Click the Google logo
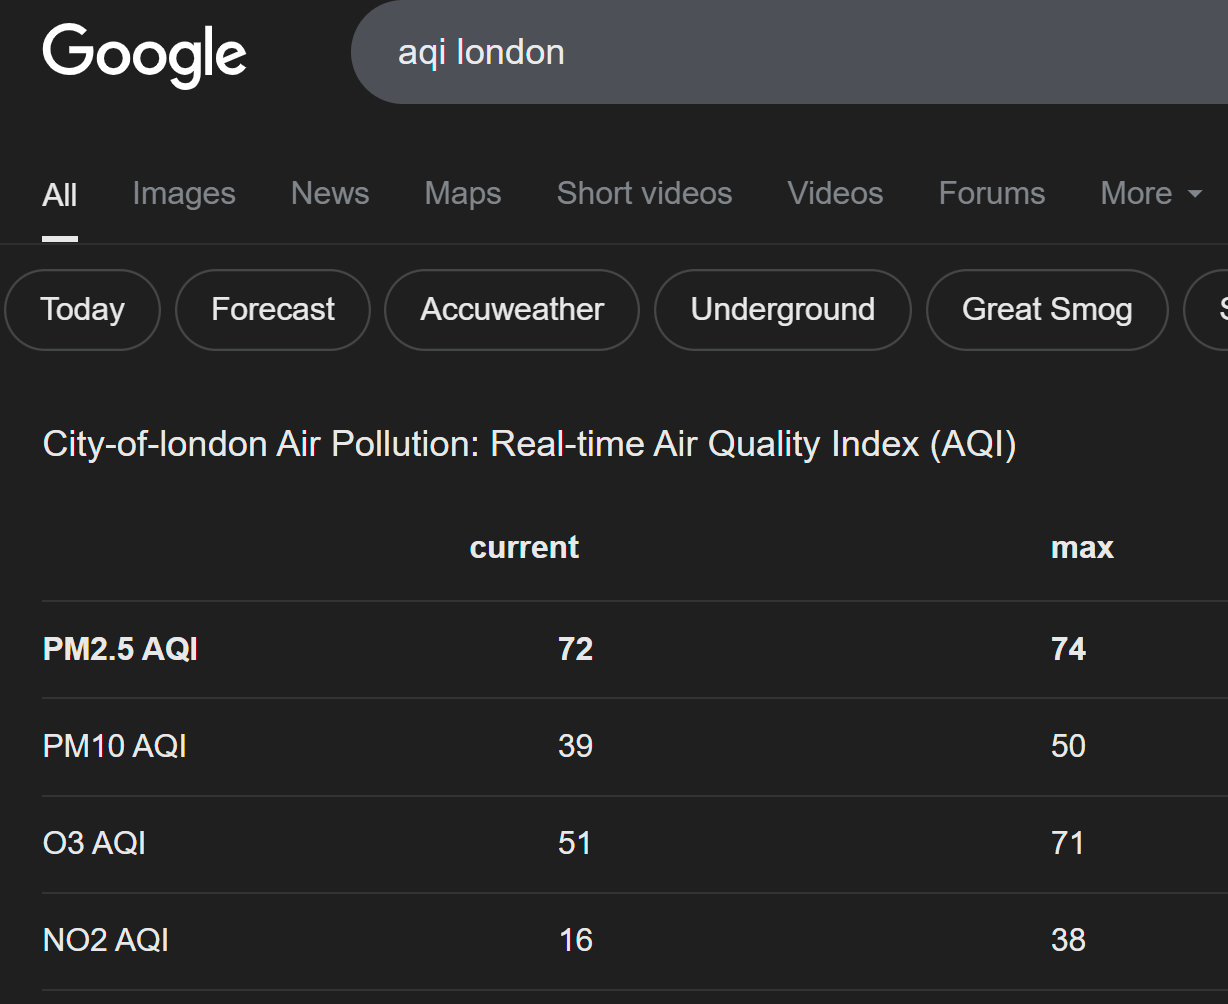Screen dimensions: 1228x1004 [x=144, y=54]
